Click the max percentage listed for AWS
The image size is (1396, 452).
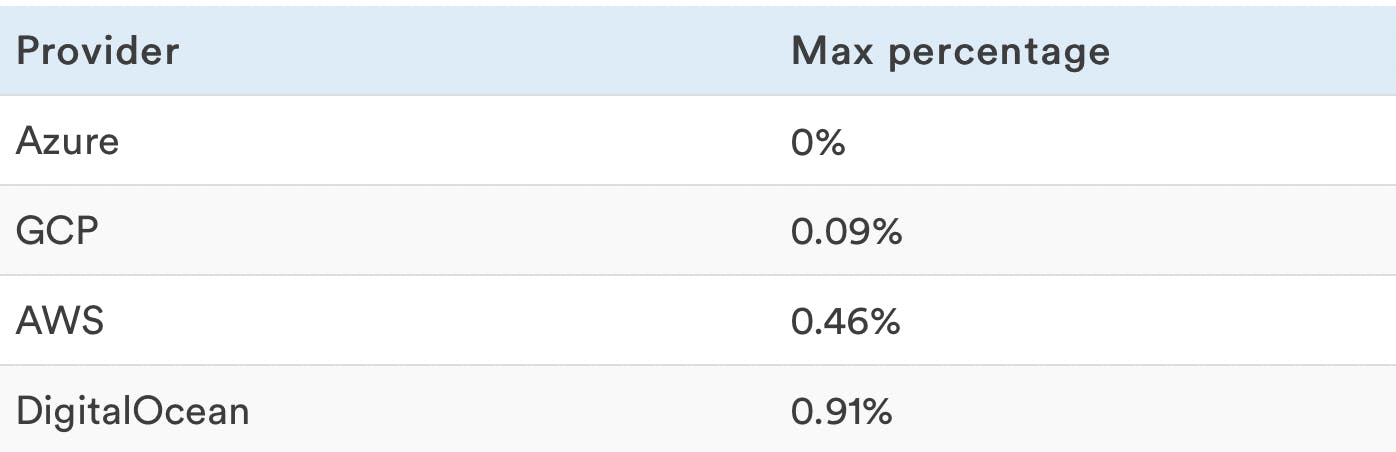coord(846,322)
